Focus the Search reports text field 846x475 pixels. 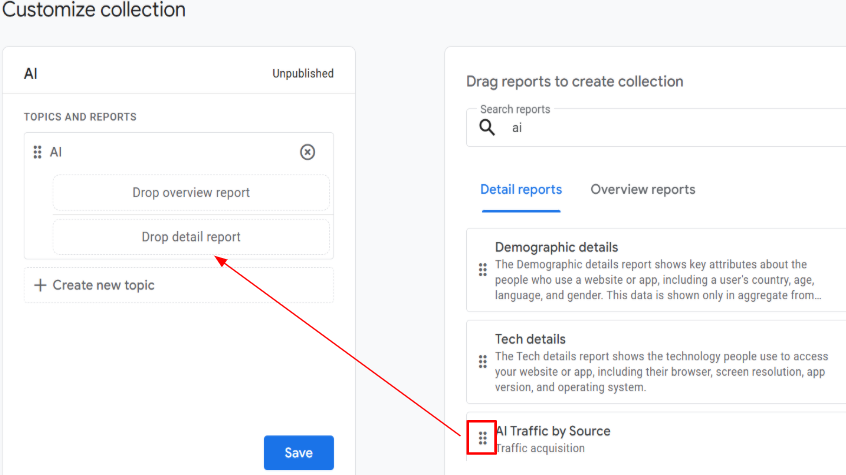coord(660,128)
